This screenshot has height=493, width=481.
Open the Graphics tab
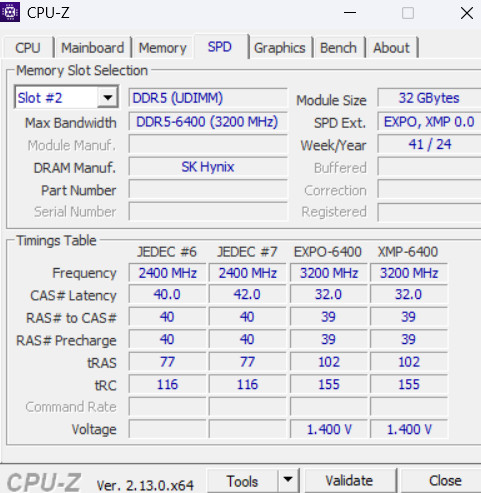[x=280, y=48]
